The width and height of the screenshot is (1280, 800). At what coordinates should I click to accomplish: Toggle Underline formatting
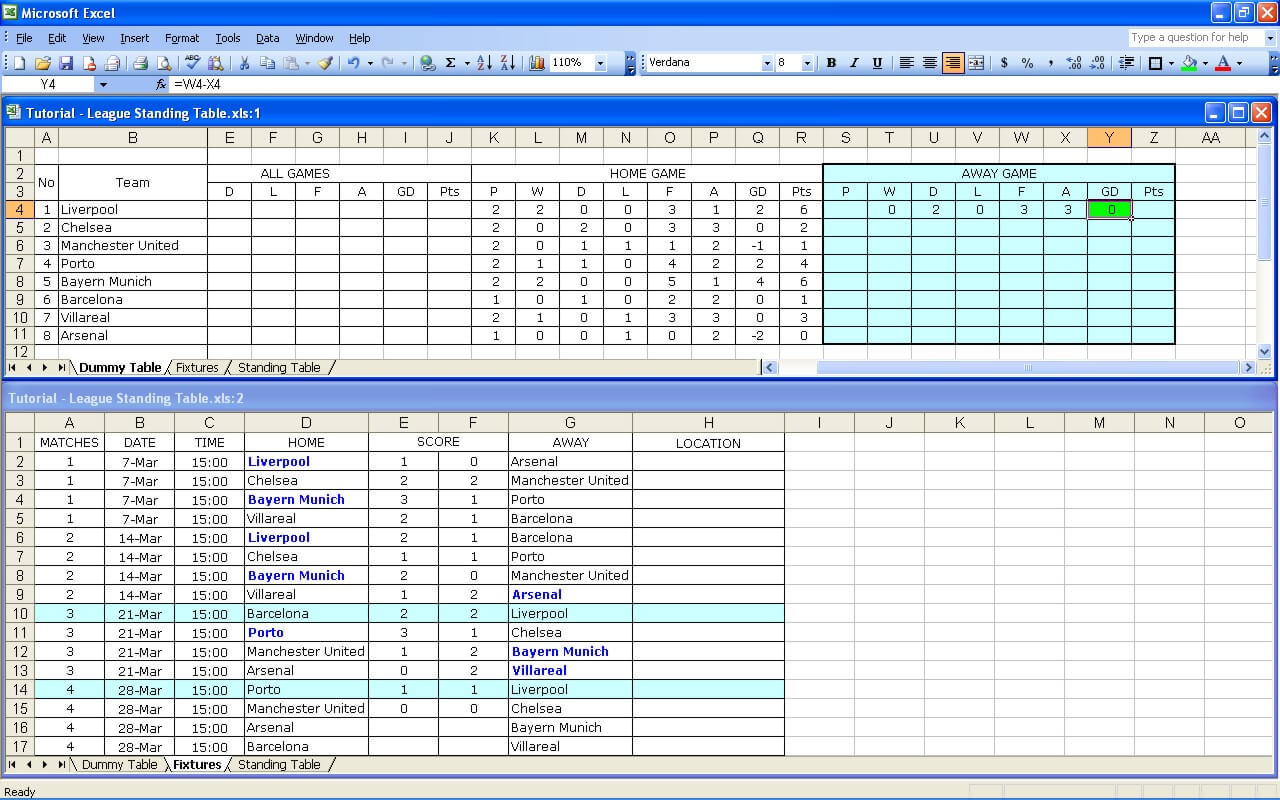coord(877,63)
